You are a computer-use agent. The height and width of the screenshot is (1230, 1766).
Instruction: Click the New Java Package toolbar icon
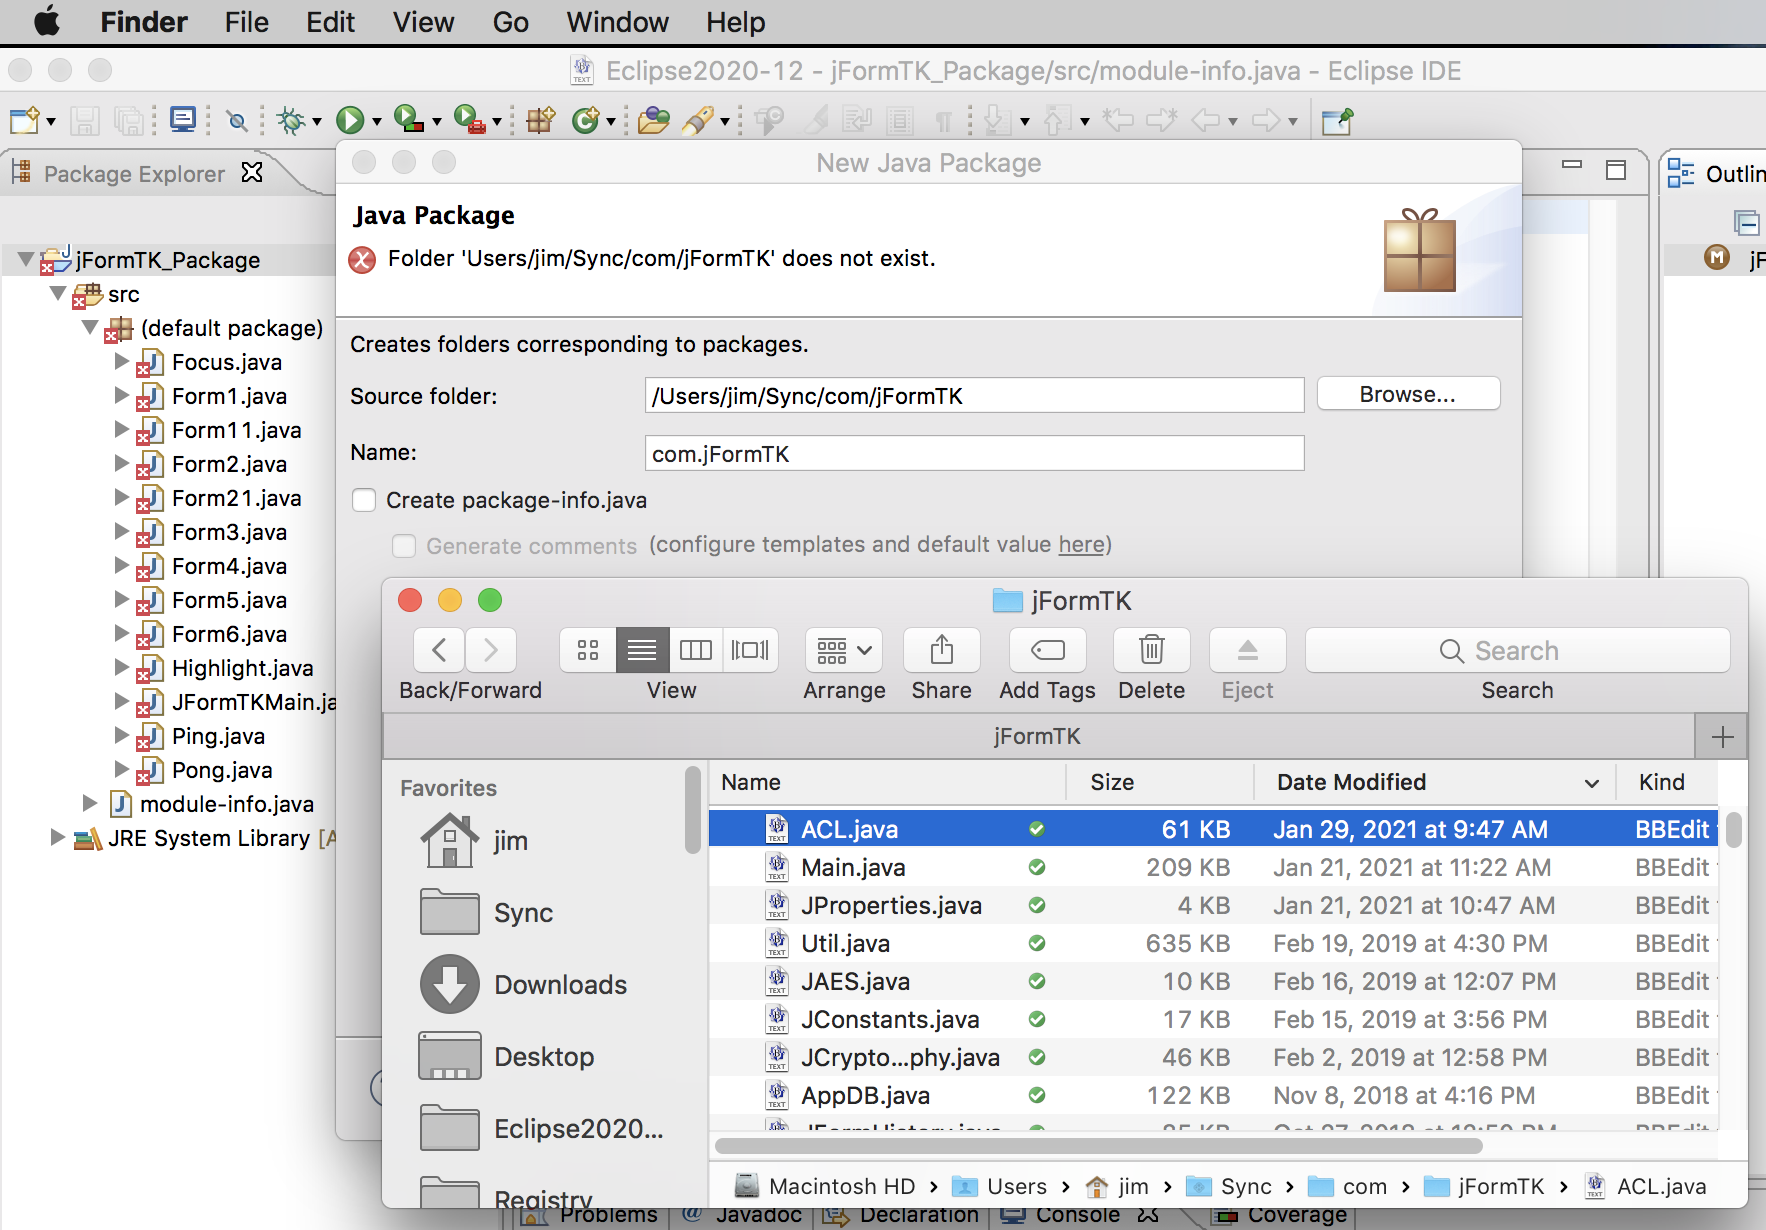pos(540,121)
